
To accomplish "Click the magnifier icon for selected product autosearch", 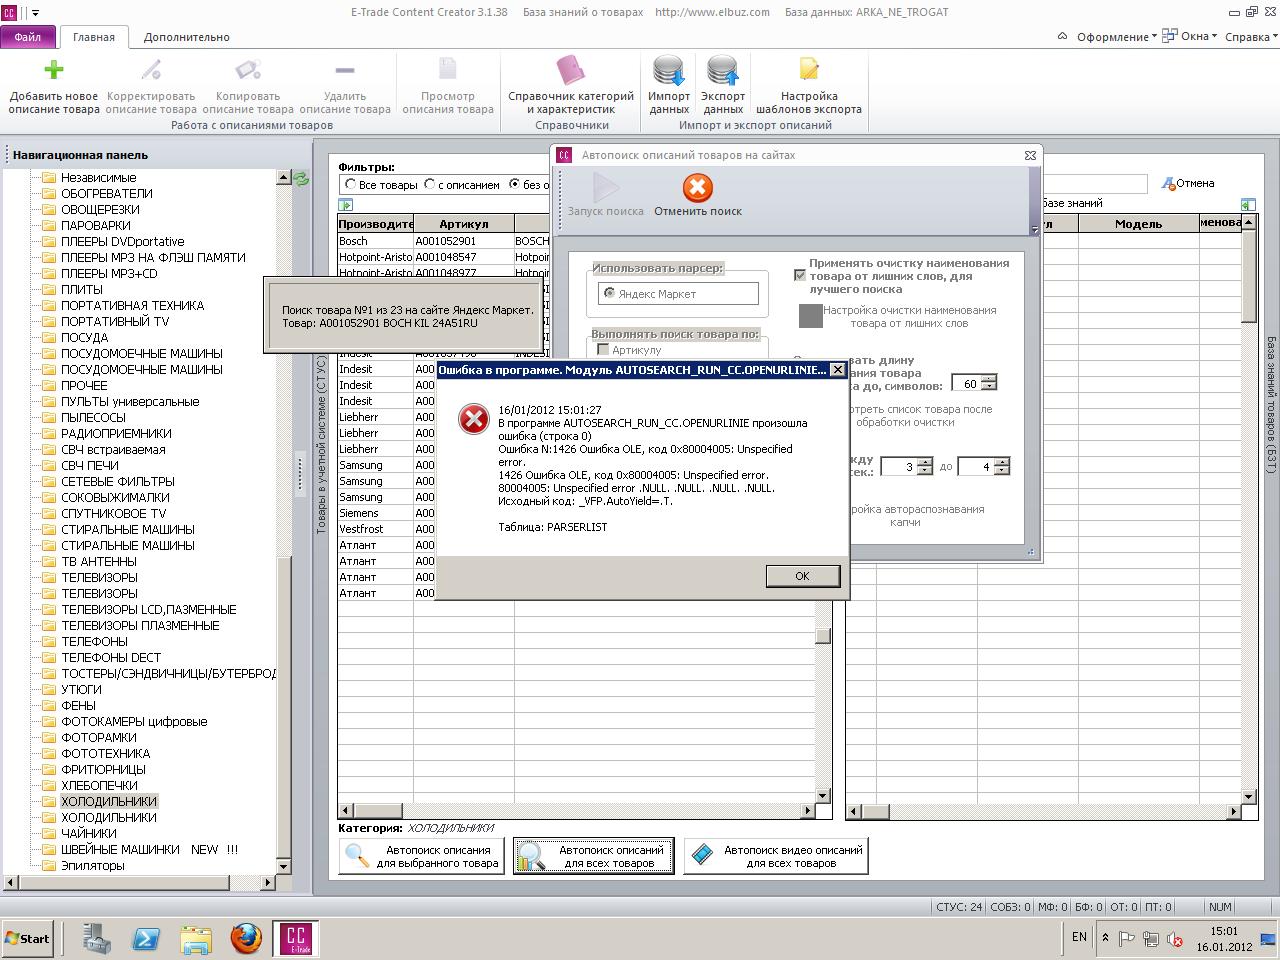I will pyautogui.click(x=357, y=856).
